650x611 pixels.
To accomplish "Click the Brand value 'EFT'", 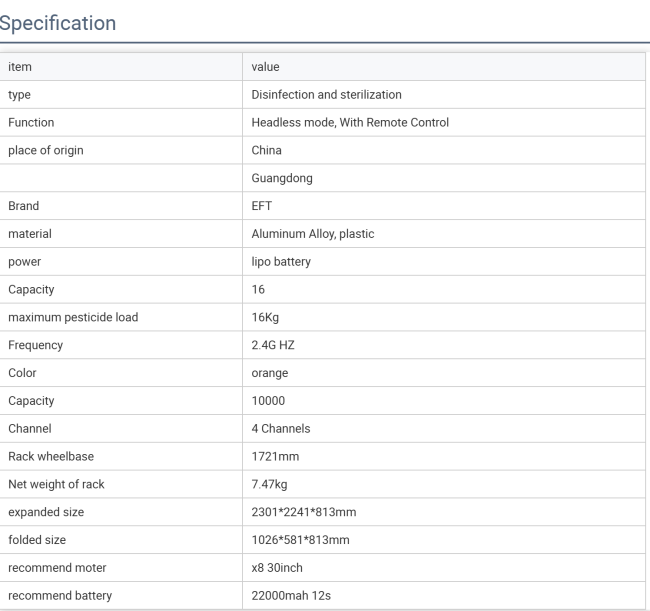I will (x=262, y=206).
